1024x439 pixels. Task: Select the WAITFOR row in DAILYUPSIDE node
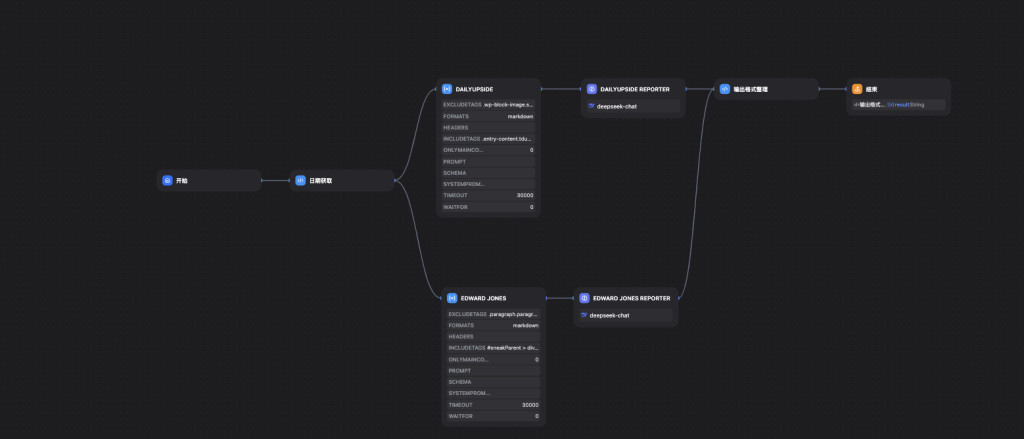488,207
